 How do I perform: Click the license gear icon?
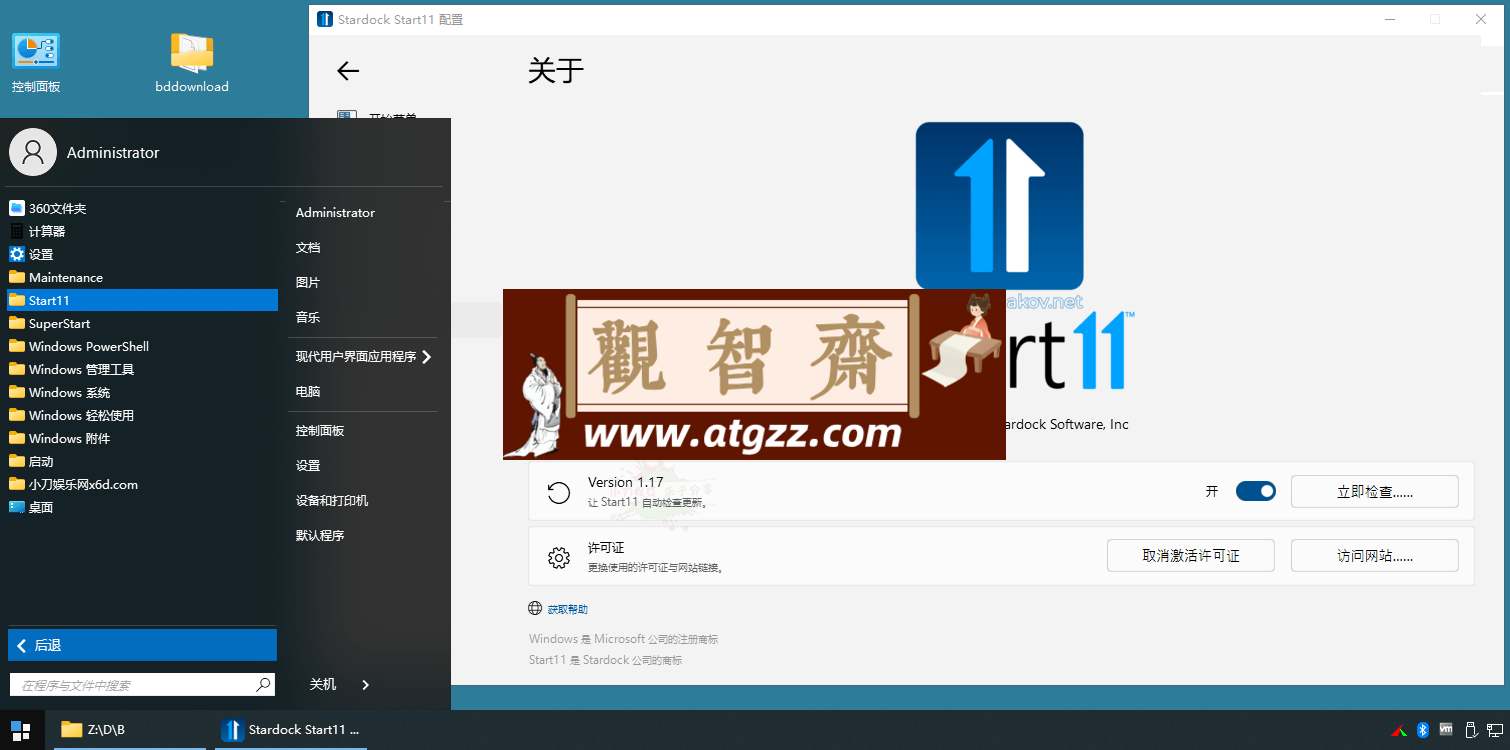559,557
